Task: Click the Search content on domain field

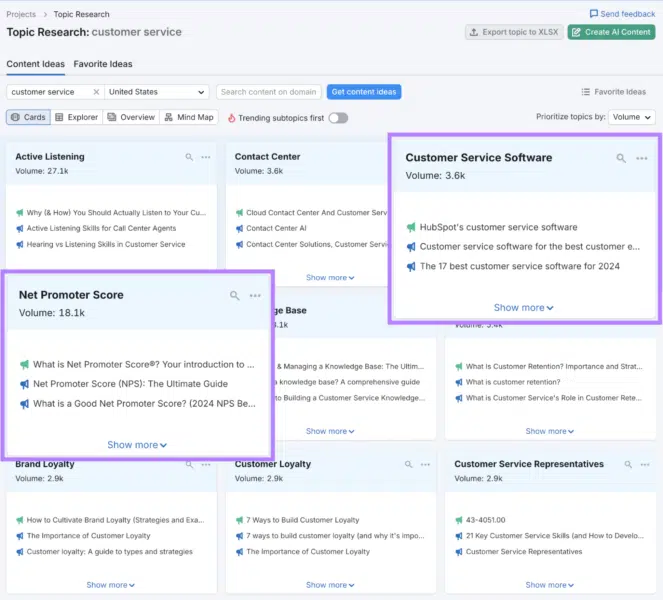Action: click(268, 92)
